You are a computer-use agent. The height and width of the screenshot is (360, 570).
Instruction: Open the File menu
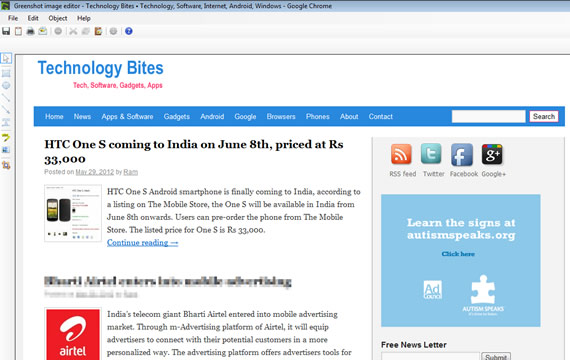(13, 18)
